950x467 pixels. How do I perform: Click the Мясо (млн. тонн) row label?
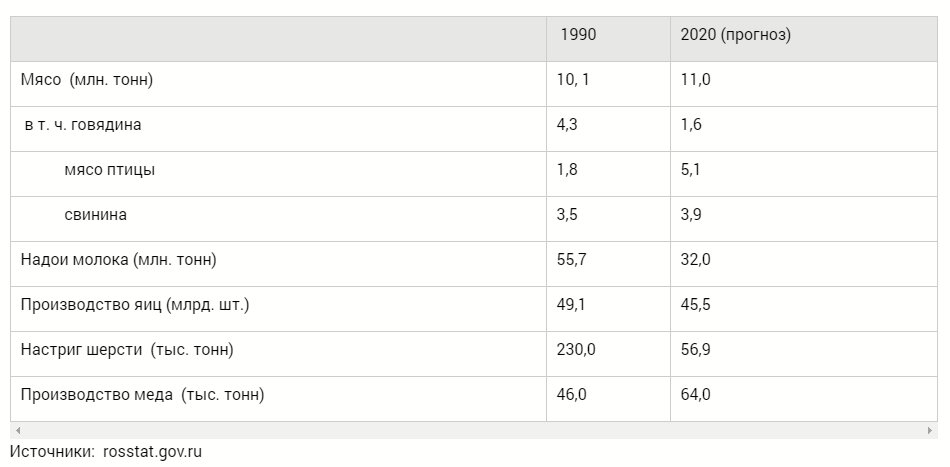click(x=87, y=80)
